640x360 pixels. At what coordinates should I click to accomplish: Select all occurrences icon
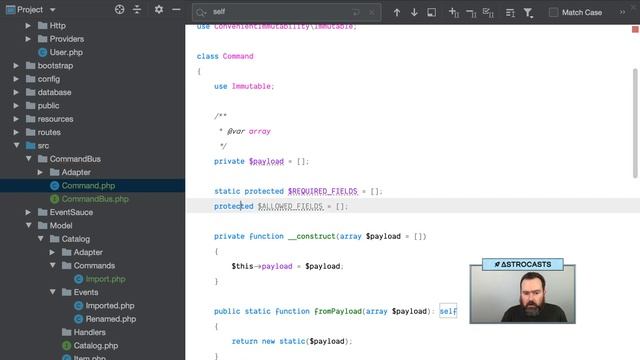click(488, 12)
